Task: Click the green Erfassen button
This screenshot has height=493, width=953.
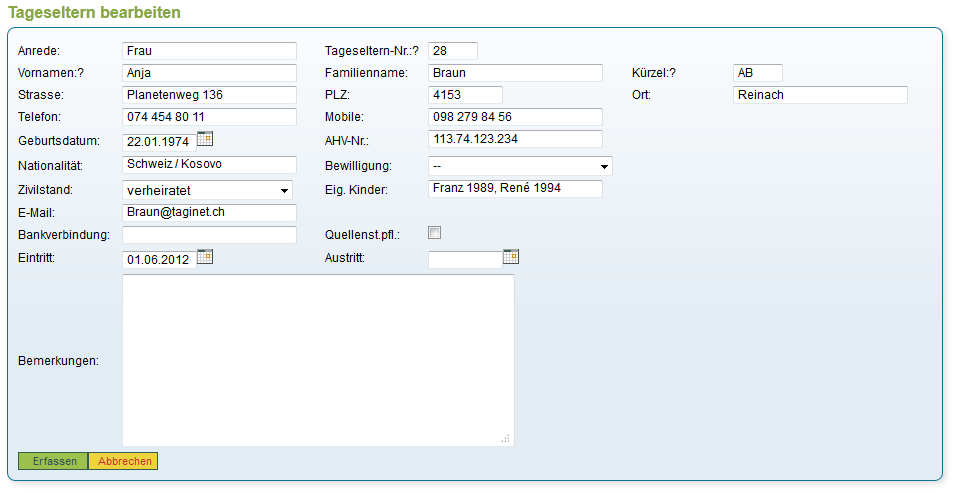Action: (53, 461)
